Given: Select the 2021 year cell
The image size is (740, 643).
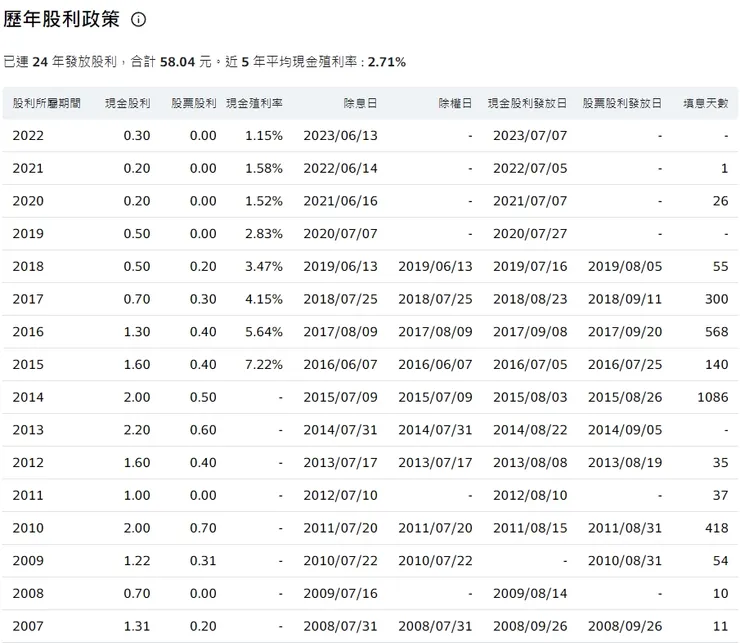Looking at the screenshot, I should point(28,169).
